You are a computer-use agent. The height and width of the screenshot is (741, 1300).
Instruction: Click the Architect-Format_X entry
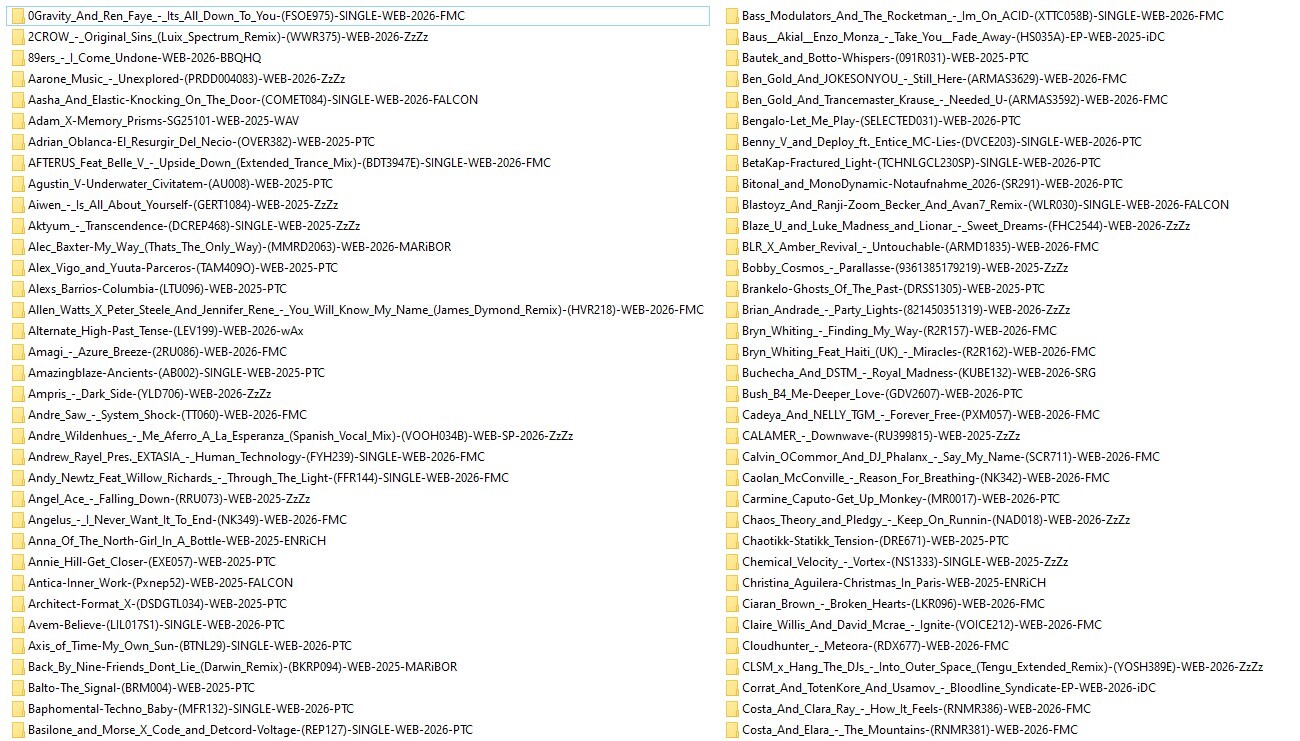(x=158, y=604)
